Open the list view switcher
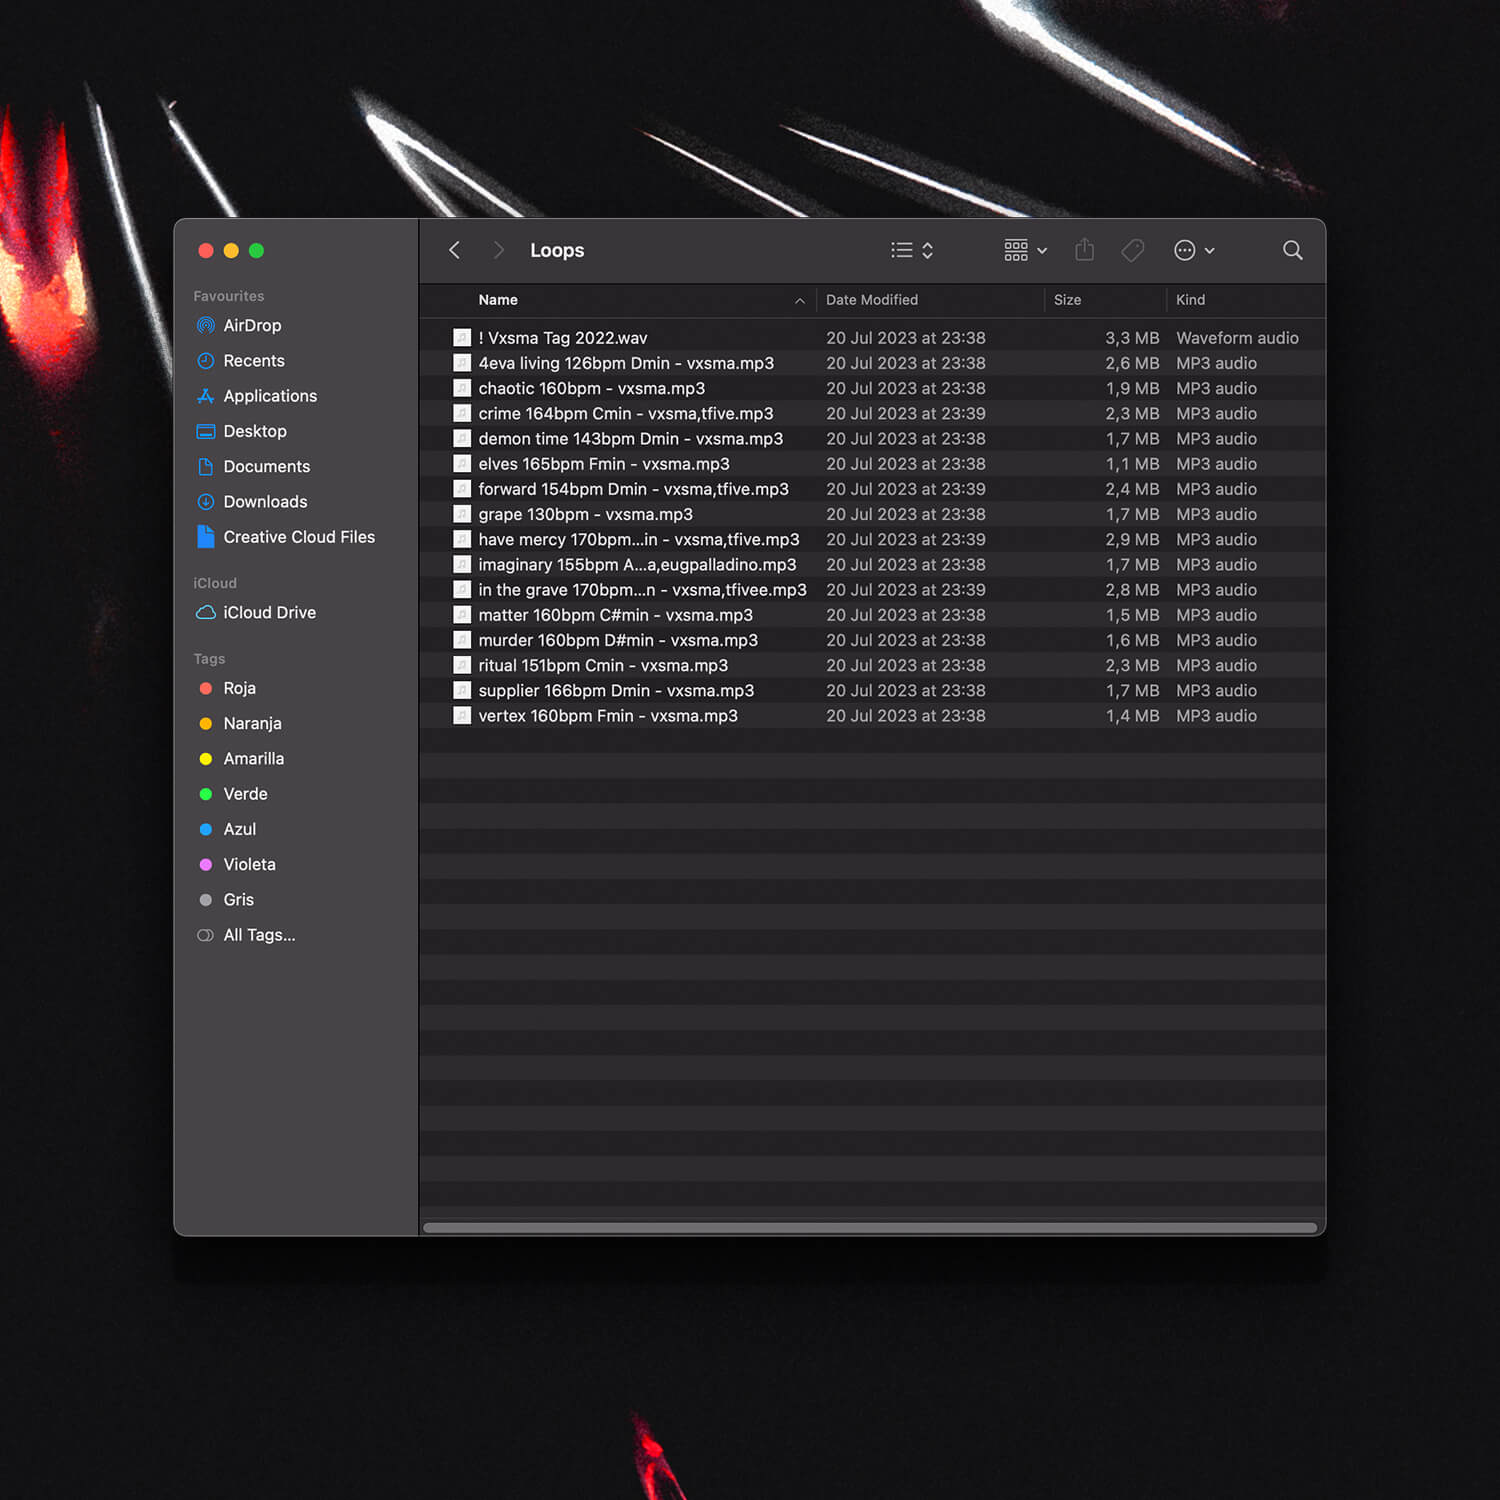1500x1500 pixels. (912, 250)
